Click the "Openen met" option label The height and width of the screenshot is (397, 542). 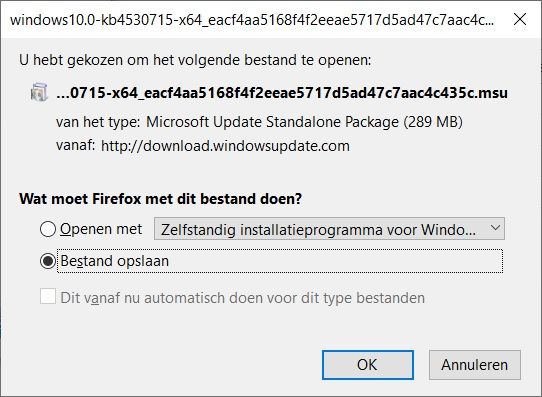(101, 229)
